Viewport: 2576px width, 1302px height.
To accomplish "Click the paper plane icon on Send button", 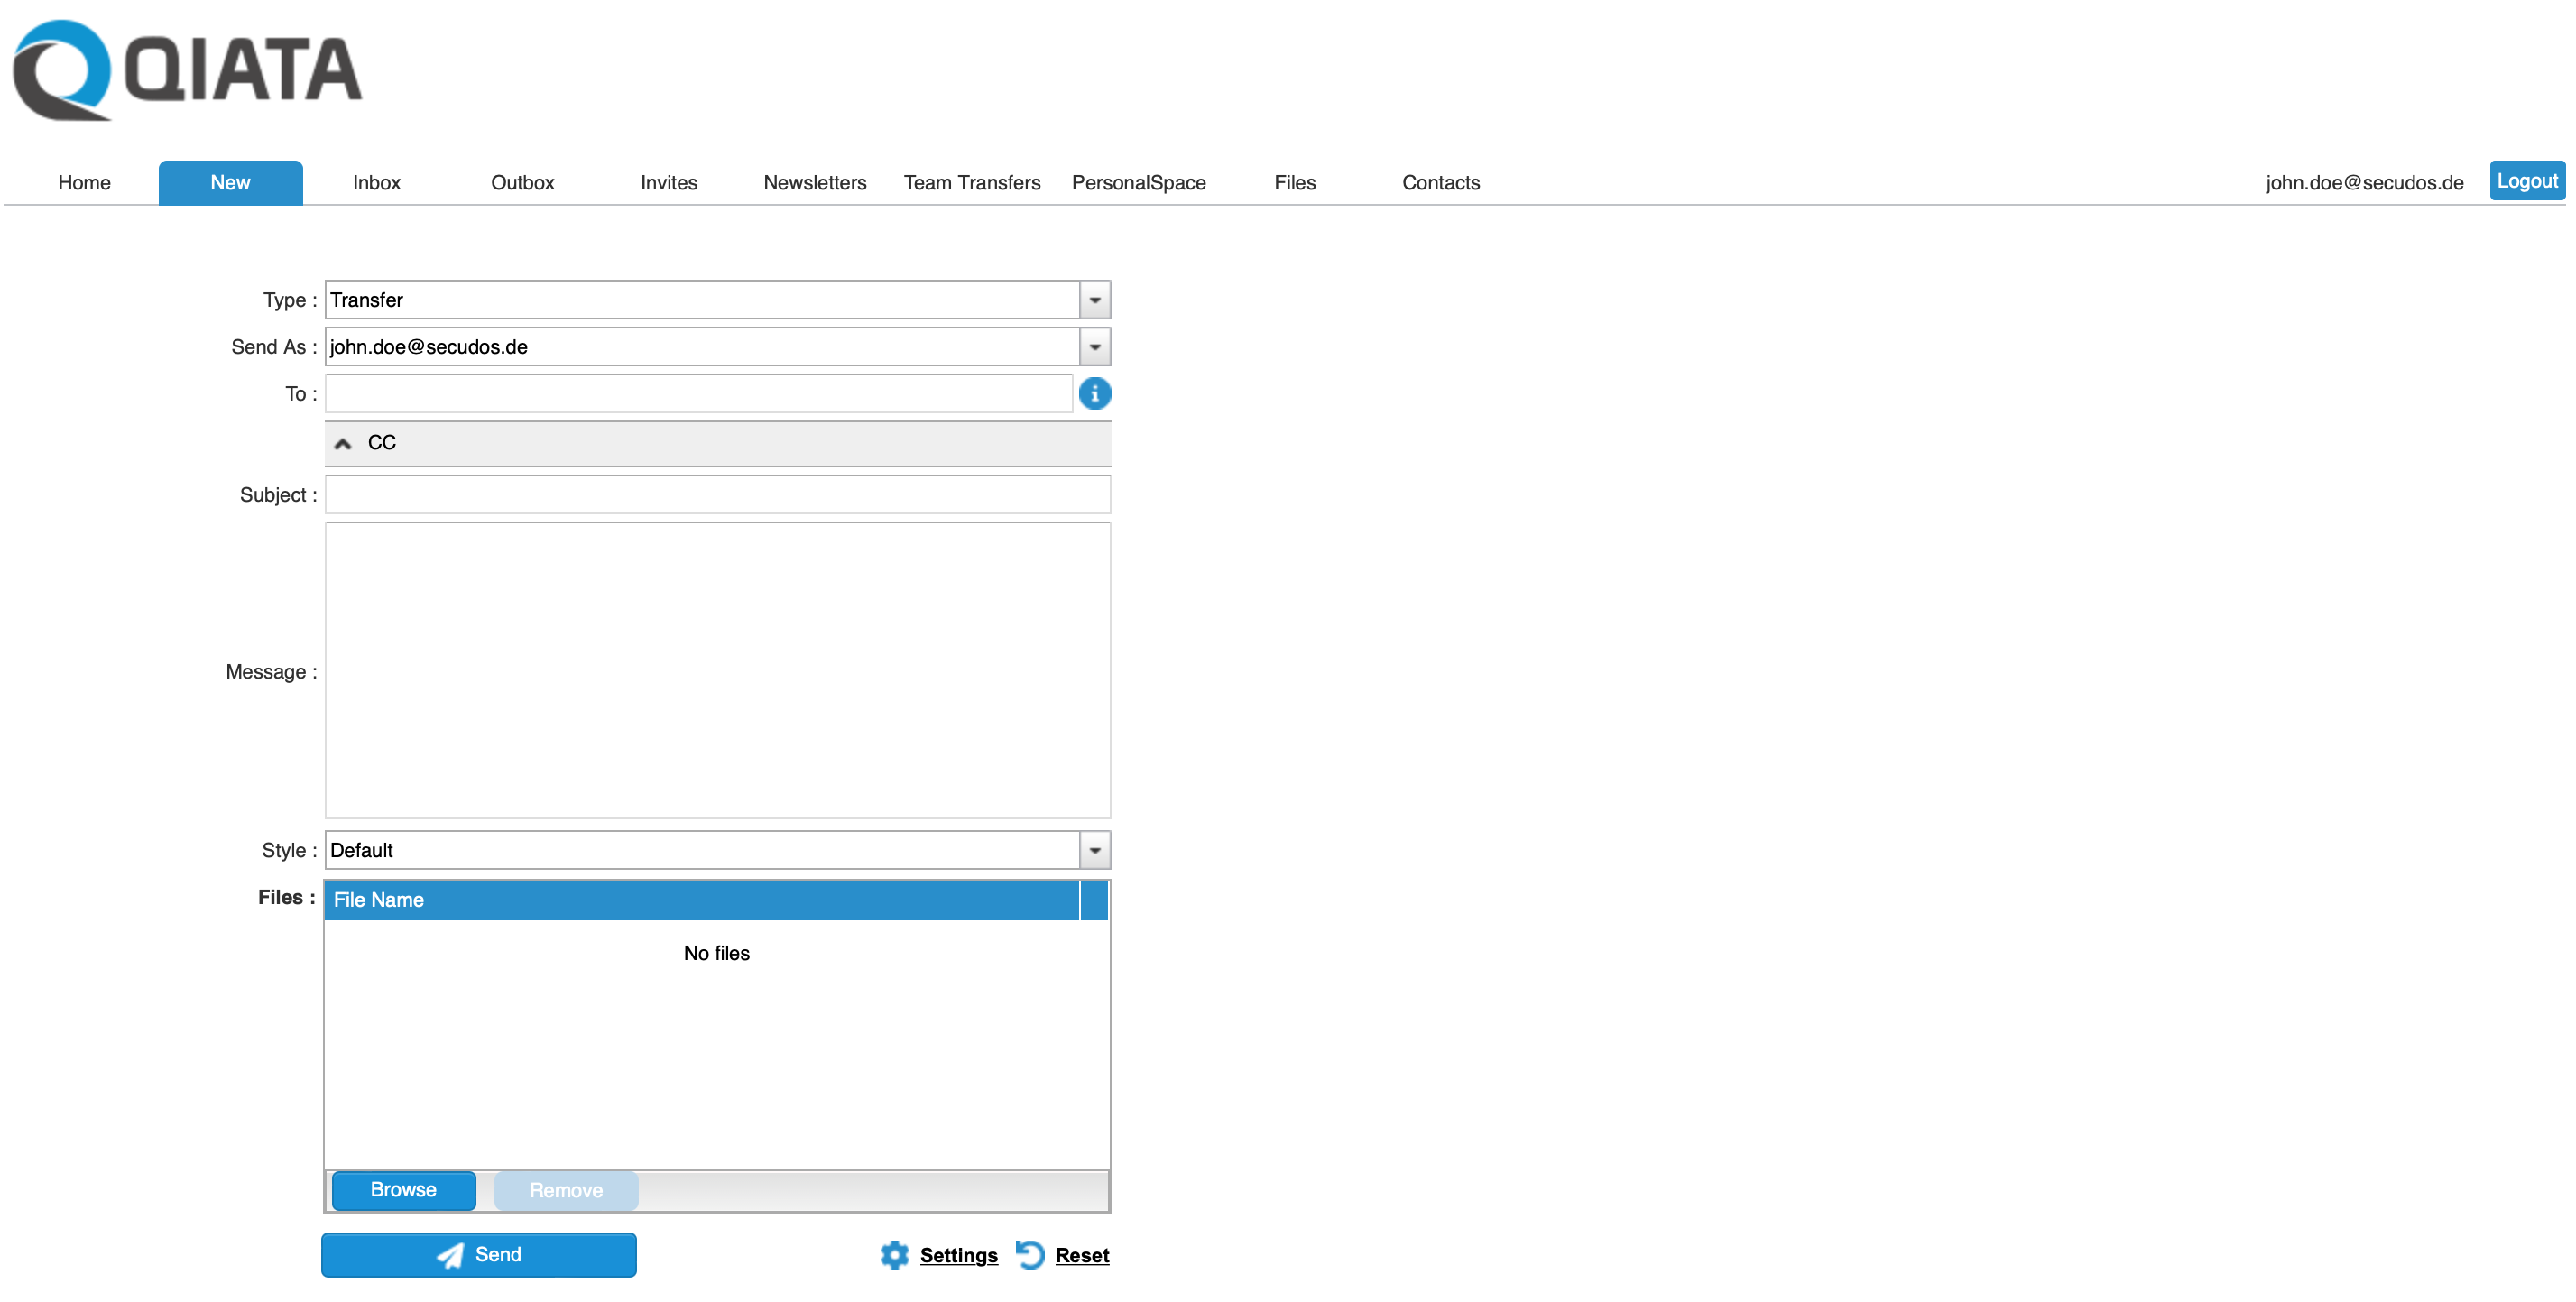I will [451, 1255].
